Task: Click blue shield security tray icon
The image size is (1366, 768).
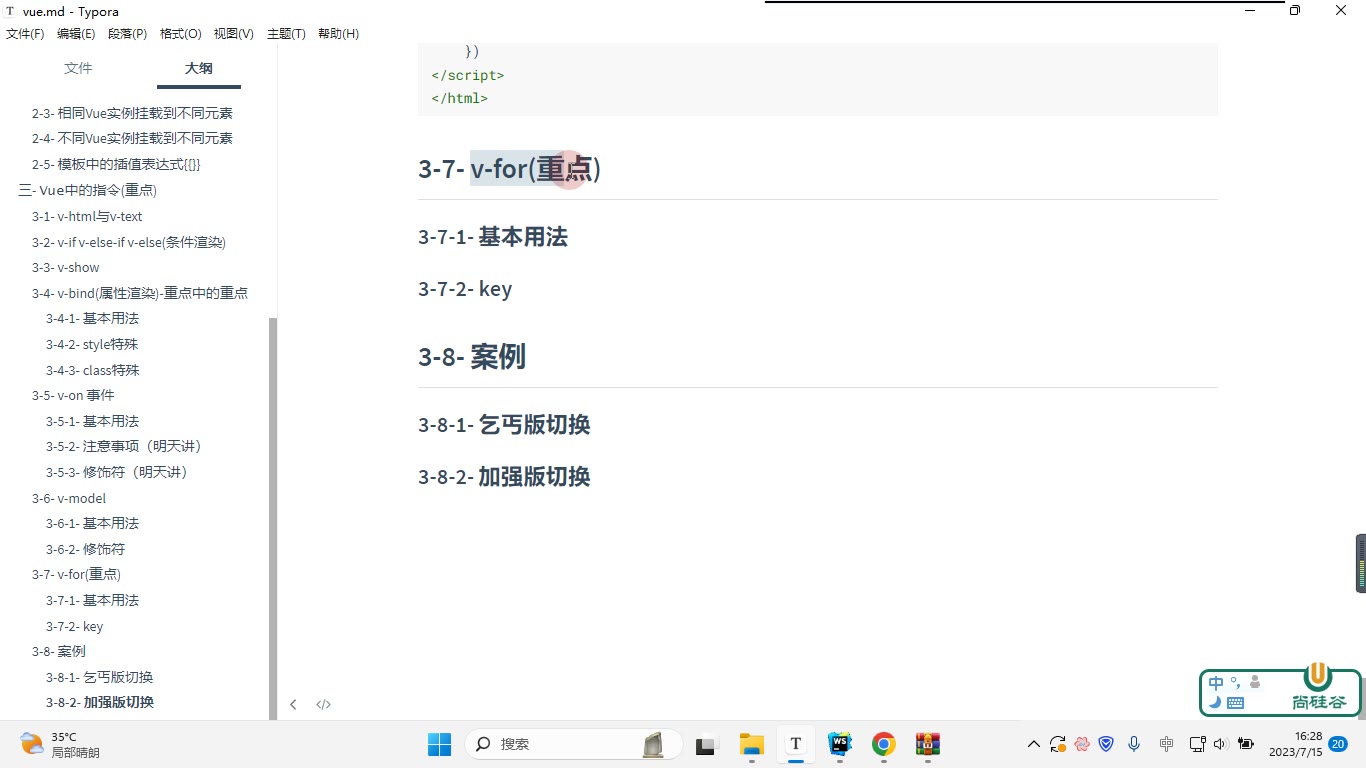Action: (x=1107, y=744)
